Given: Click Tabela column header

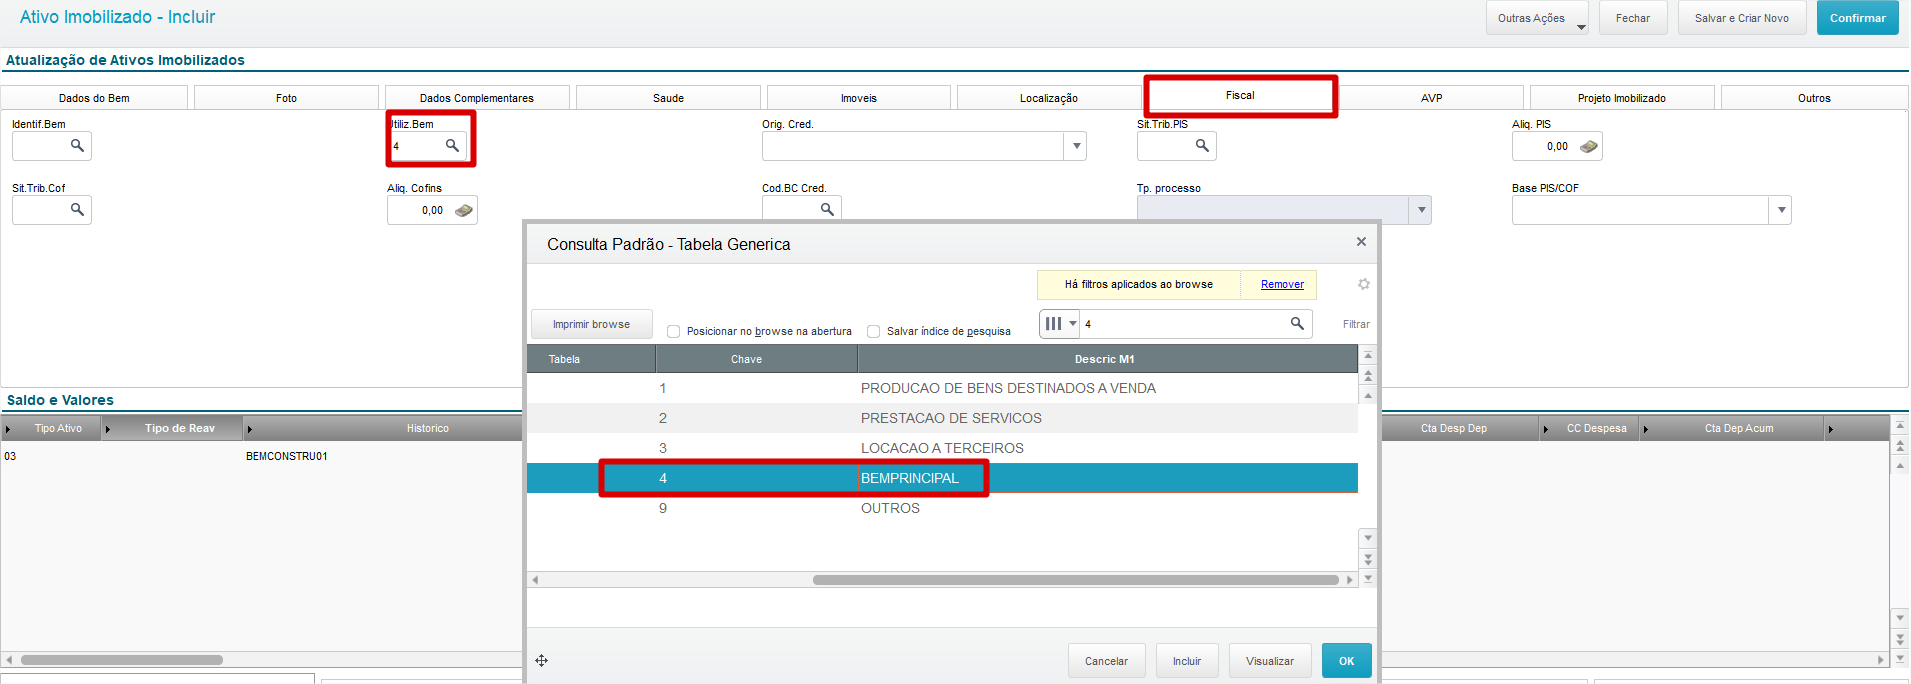Looking at the screenshot, I should [x=591, y=359].
